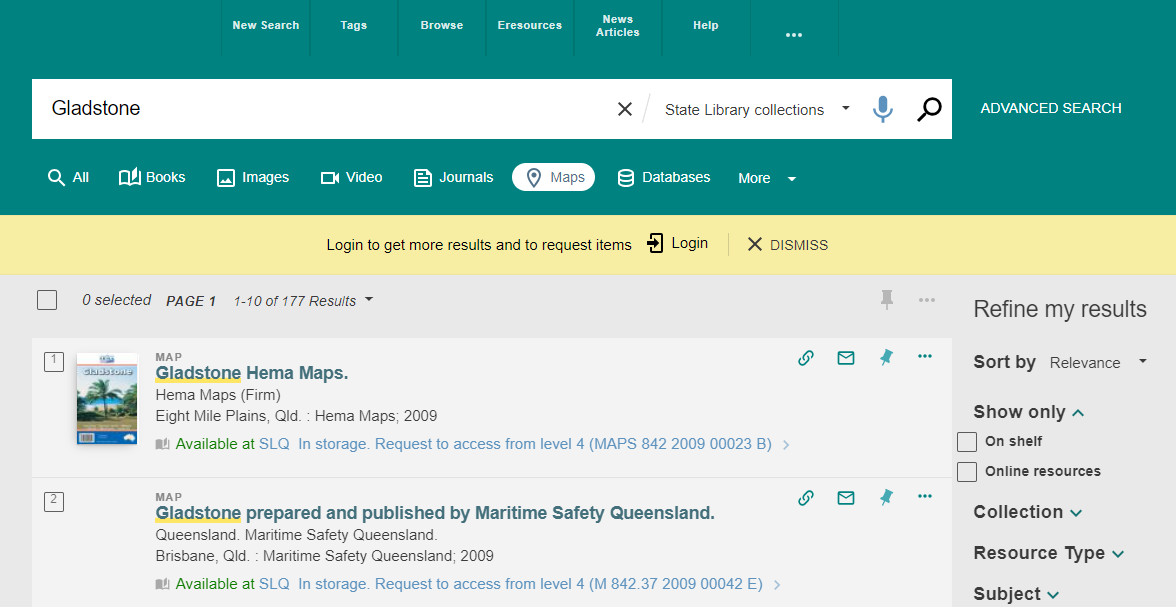This screenshot has width=1176, height=607.
Task: Expand the Subject filter section
Action: [x=1016, y=593]
